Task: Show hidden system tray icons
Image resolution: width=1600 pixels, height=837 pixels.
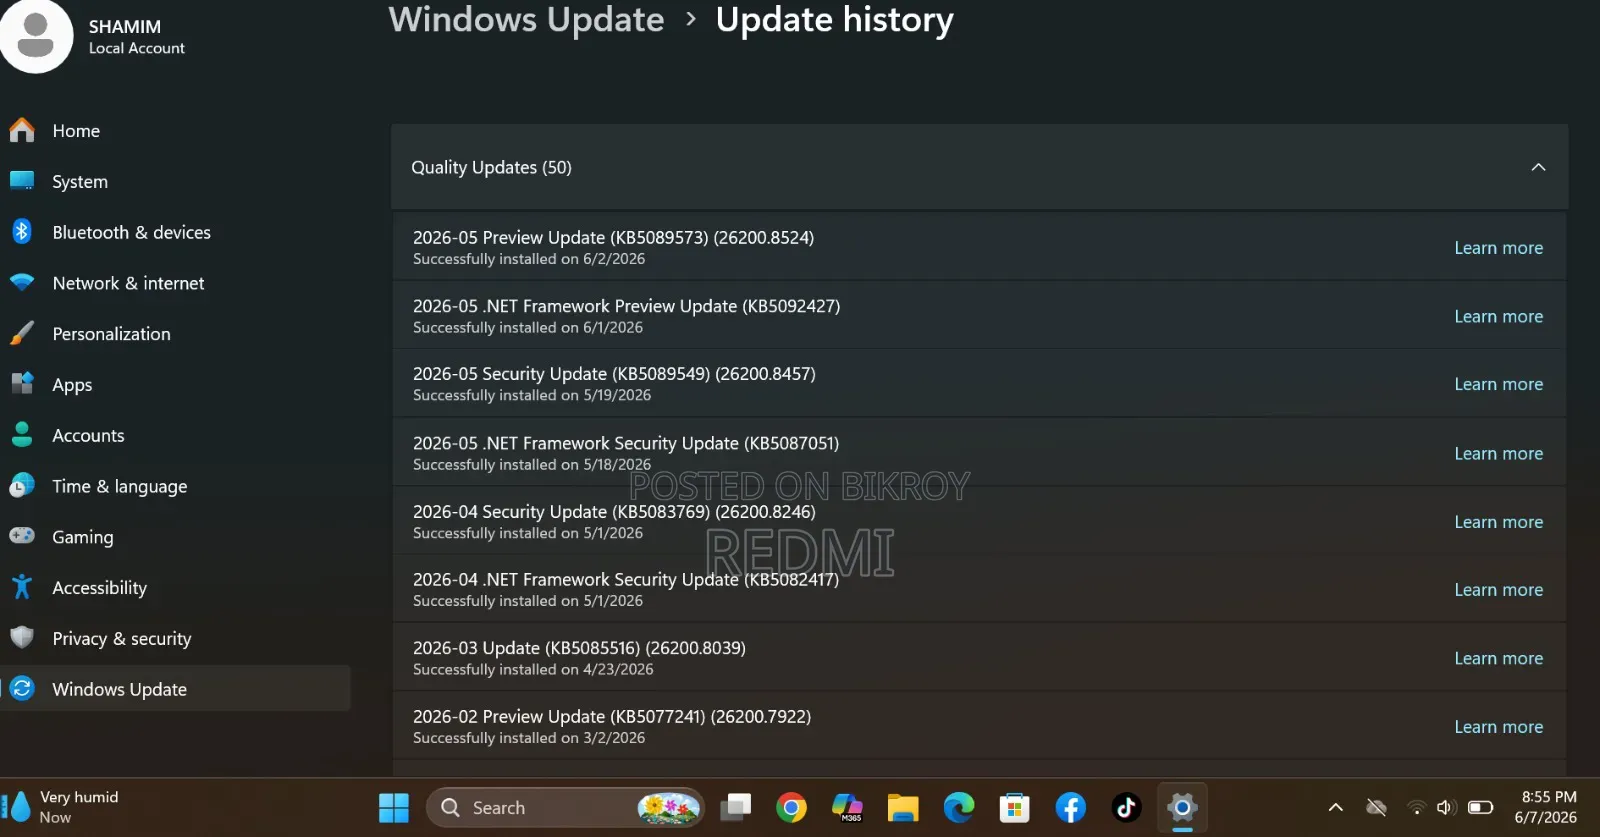Action: (x=1335, y=808)
